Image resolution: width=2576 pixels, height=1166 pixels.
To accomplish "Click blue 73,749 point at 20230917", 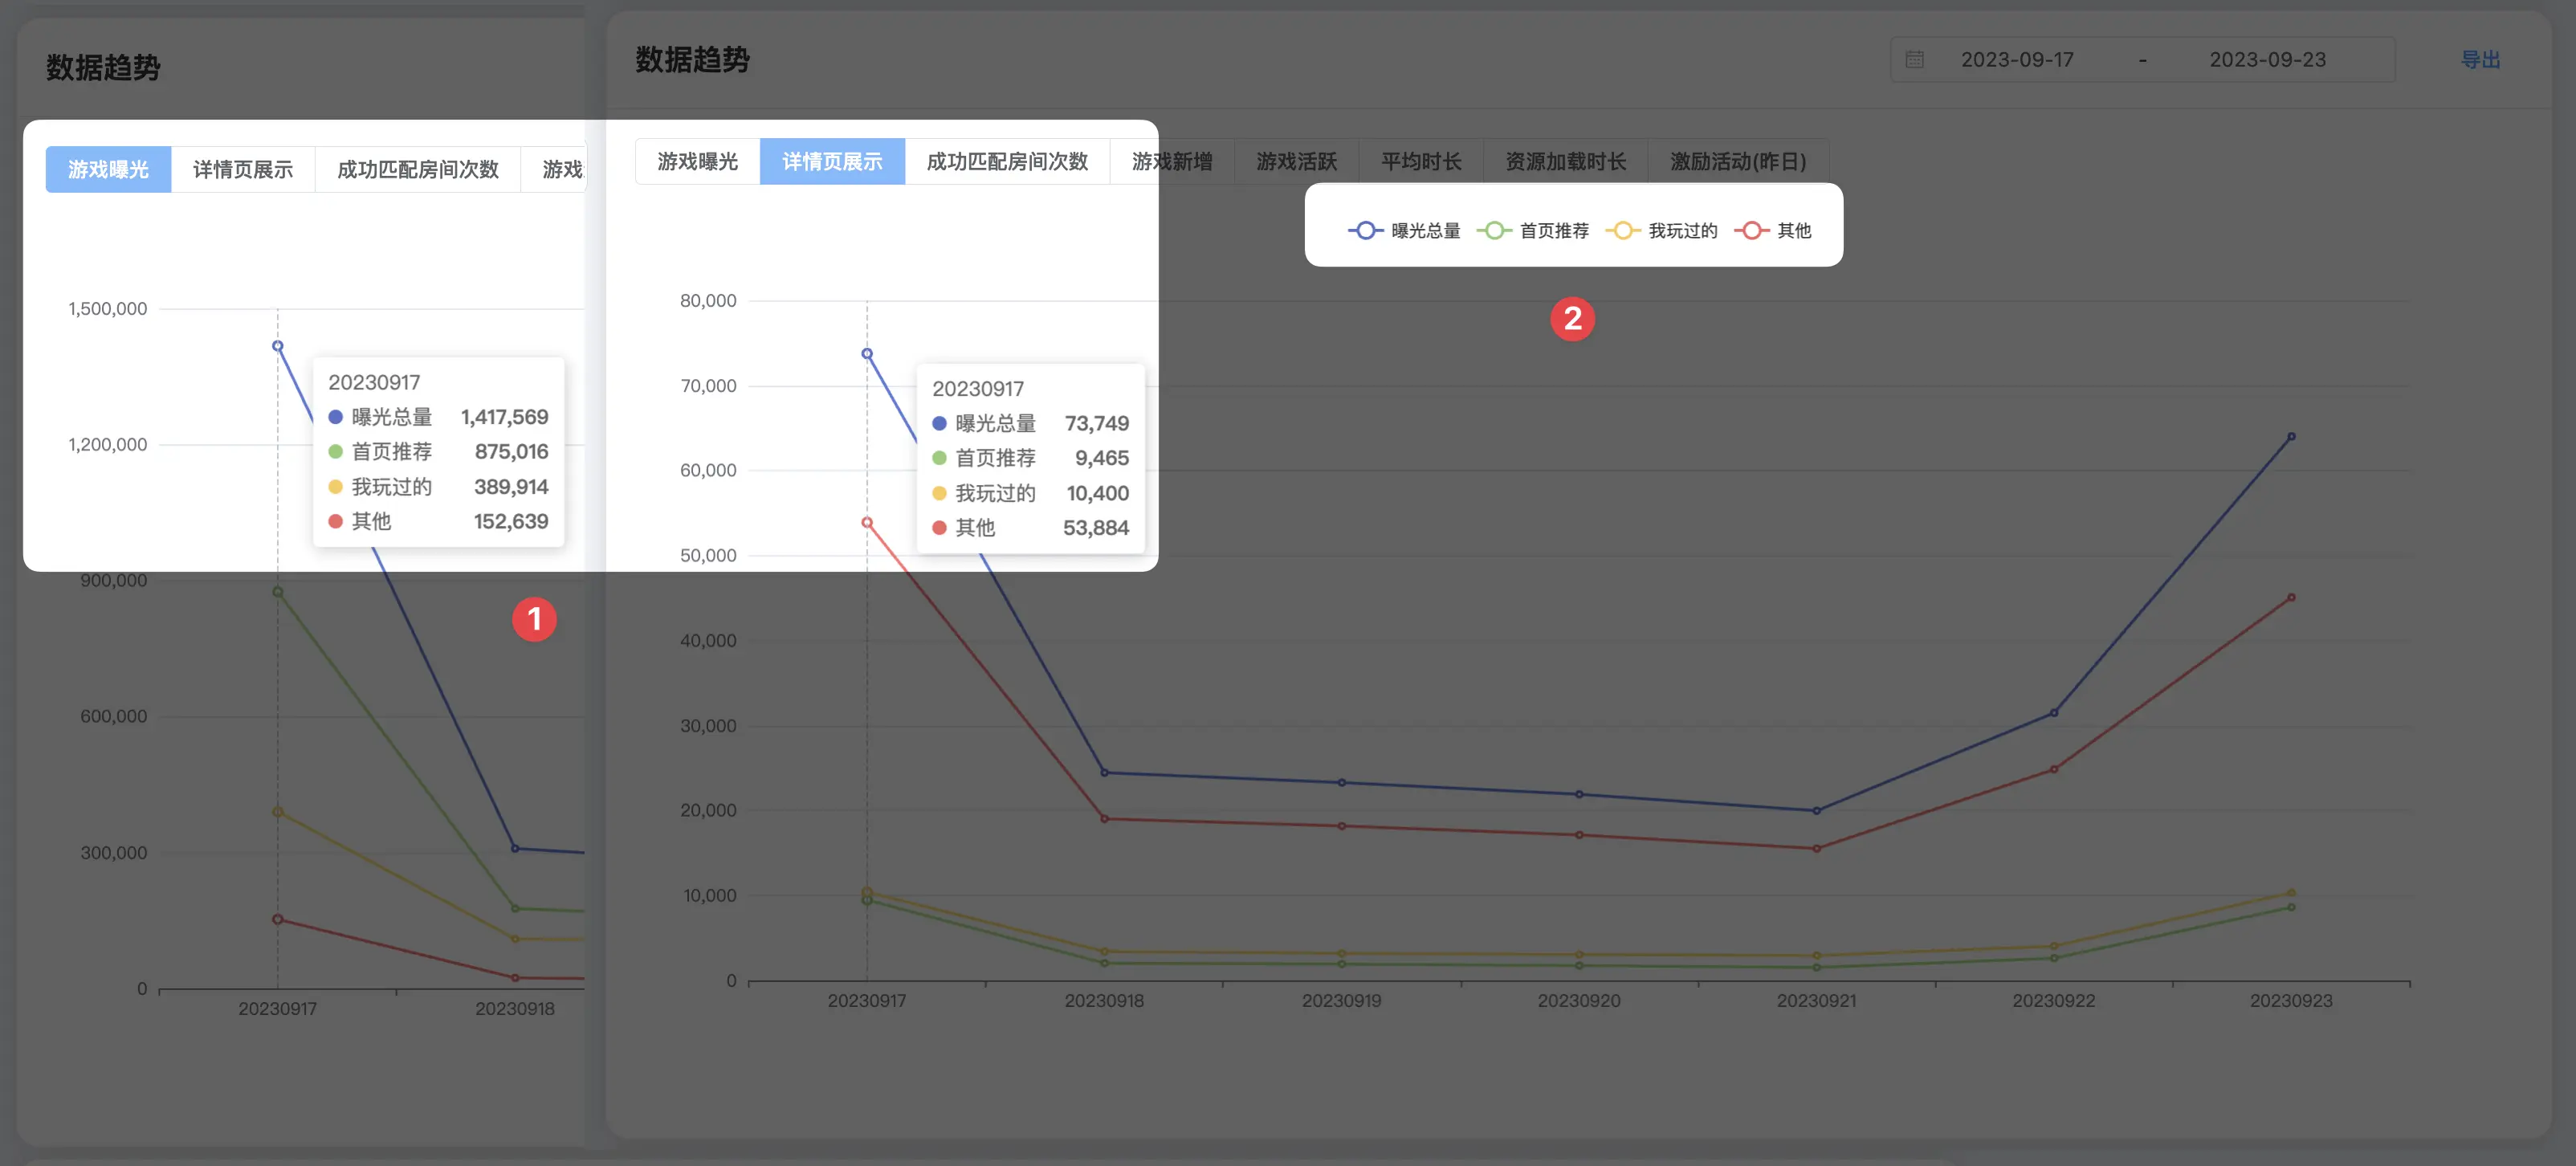I will pos(867,354).
